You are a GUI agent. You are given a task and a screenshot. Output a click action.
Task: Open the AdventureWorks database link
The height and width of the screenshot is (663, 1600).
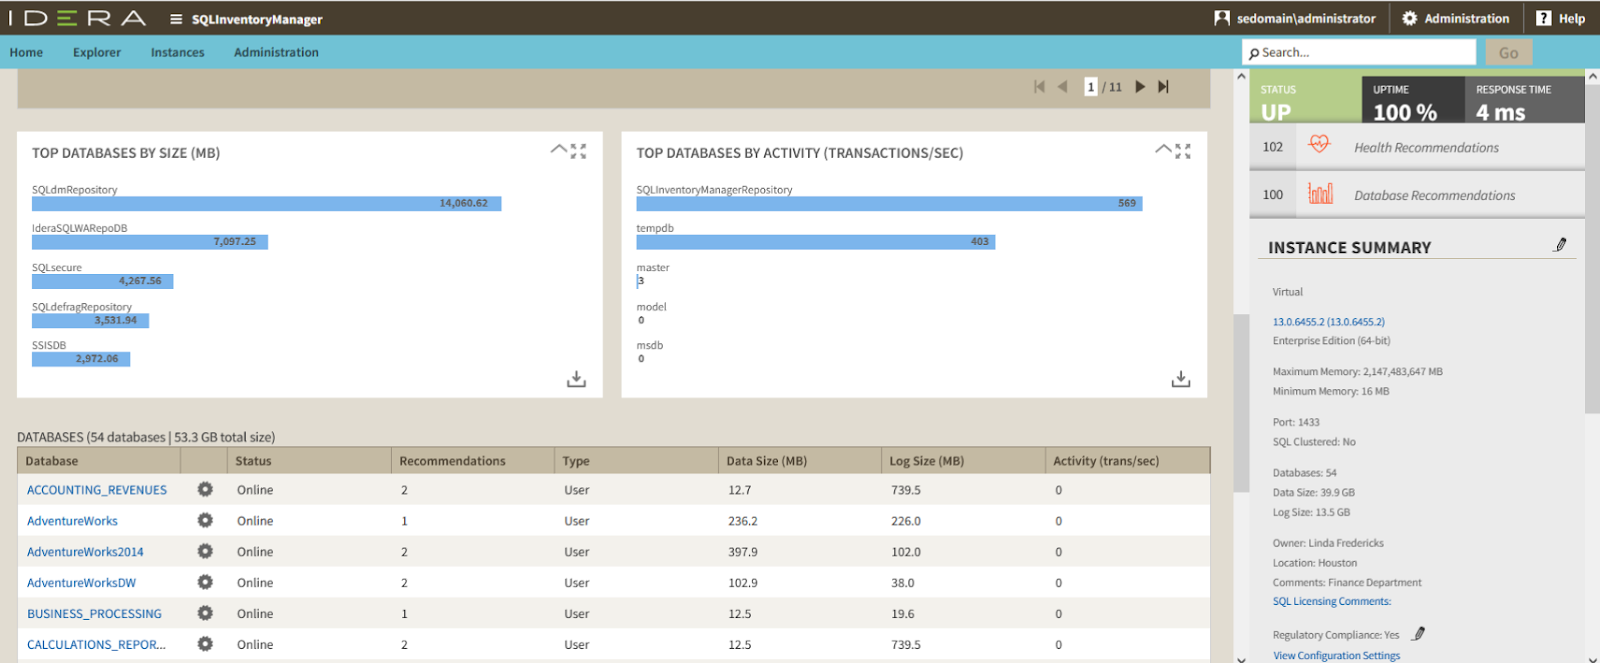click(72, 521)
